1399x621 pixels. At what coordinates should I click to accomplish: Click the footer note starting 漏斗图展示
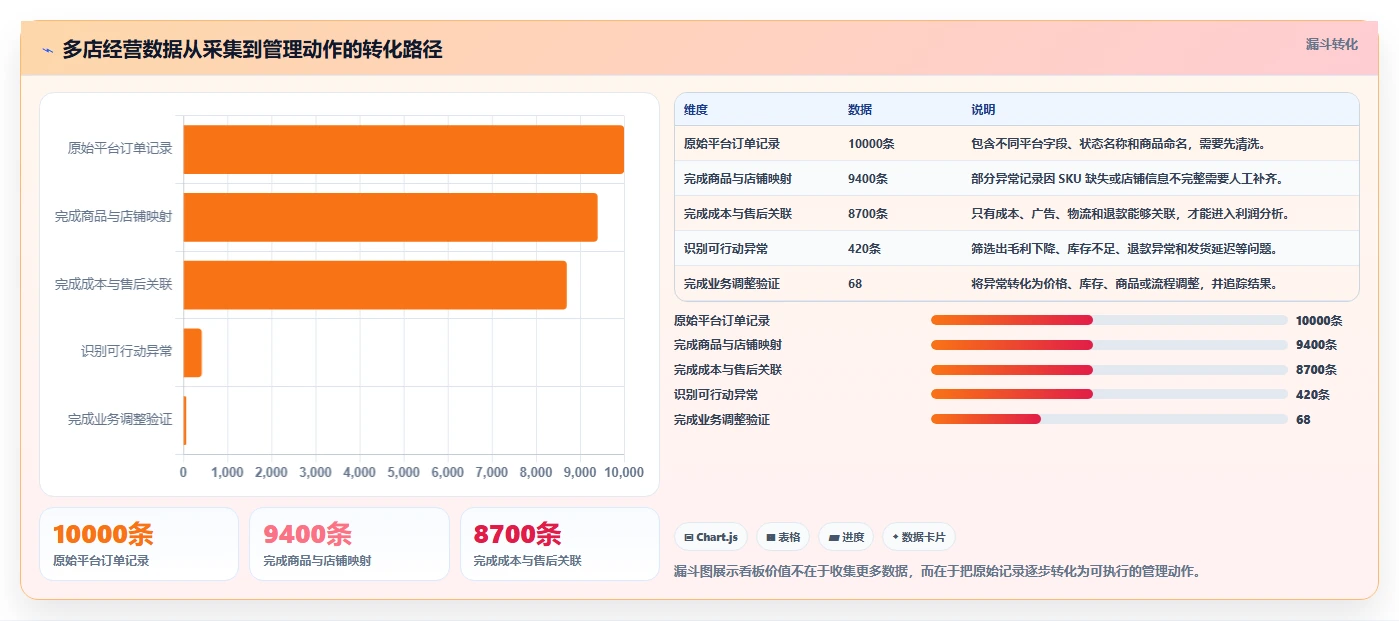click(x=937, y=572)
